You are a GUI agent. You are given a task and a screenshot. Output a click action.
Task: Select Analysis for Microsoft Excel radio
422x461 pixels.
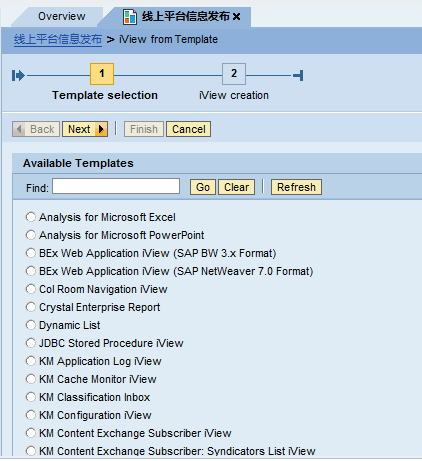[x=31, y=217]
